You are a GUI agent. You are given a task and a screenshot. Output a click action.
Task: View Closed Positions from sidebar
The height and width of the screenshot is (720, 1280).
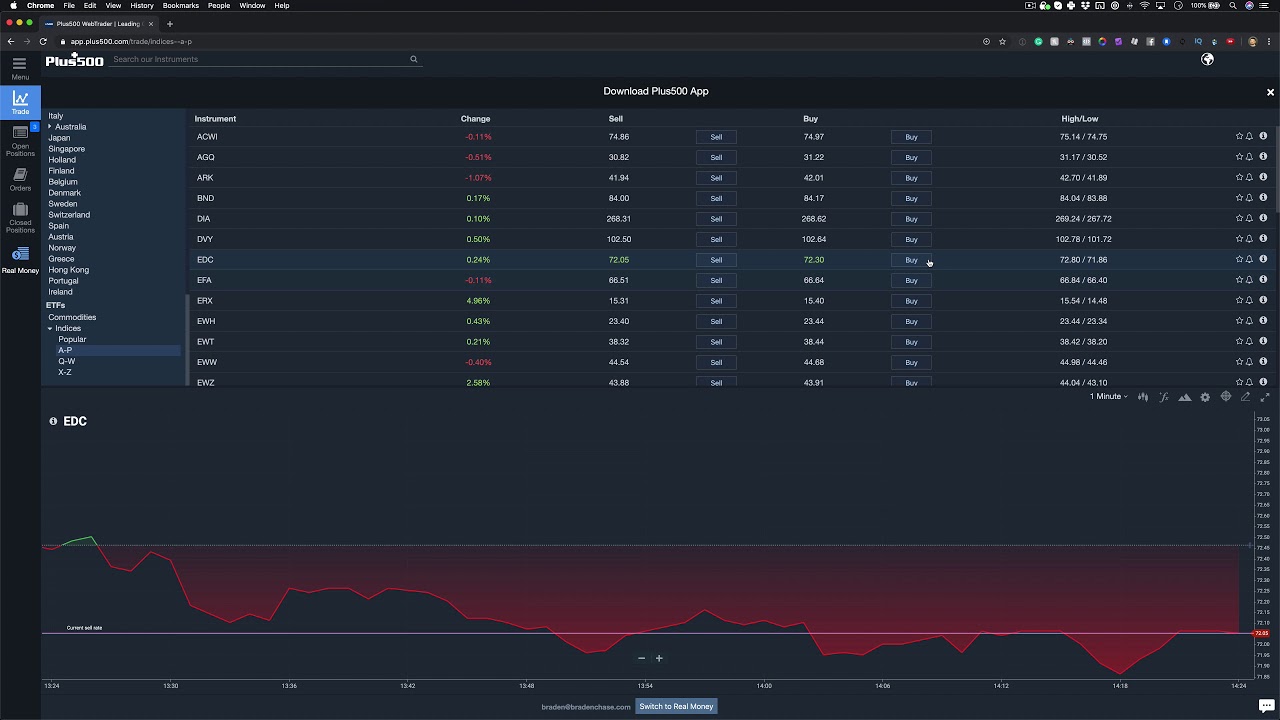[20, 218]
